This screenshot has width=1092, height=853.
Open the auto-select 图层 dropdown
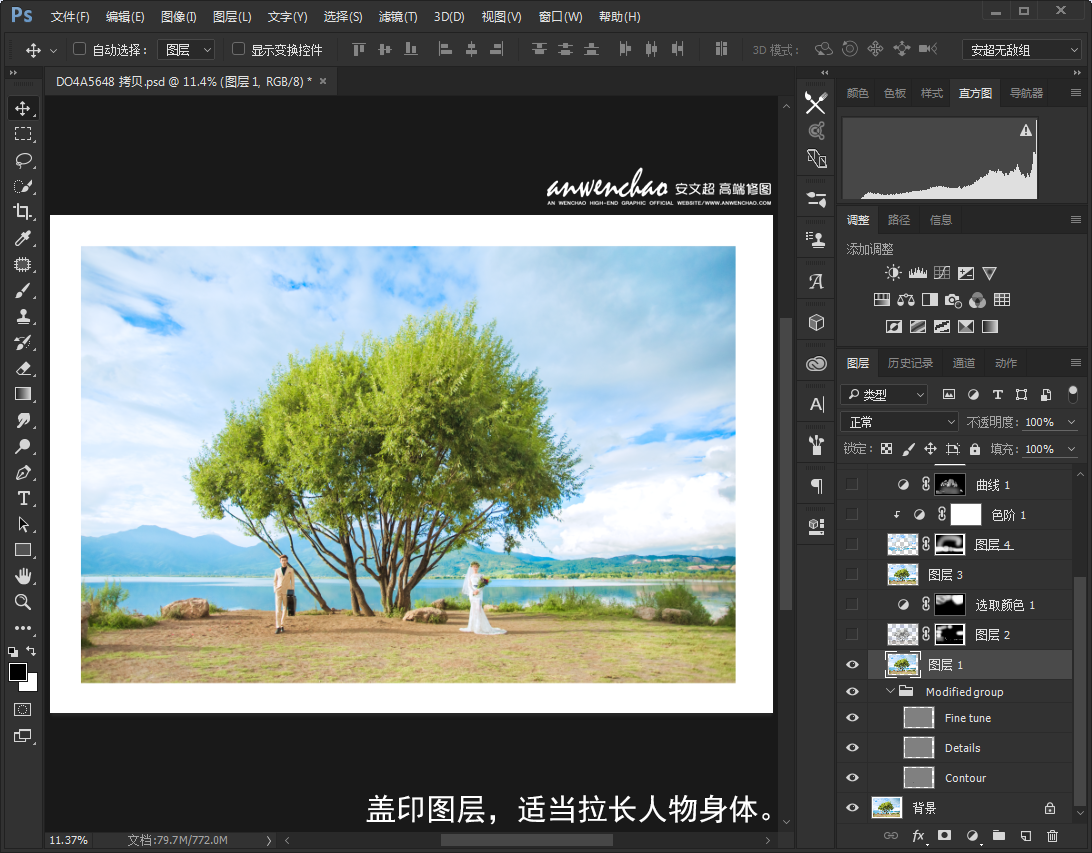[186, 49]
